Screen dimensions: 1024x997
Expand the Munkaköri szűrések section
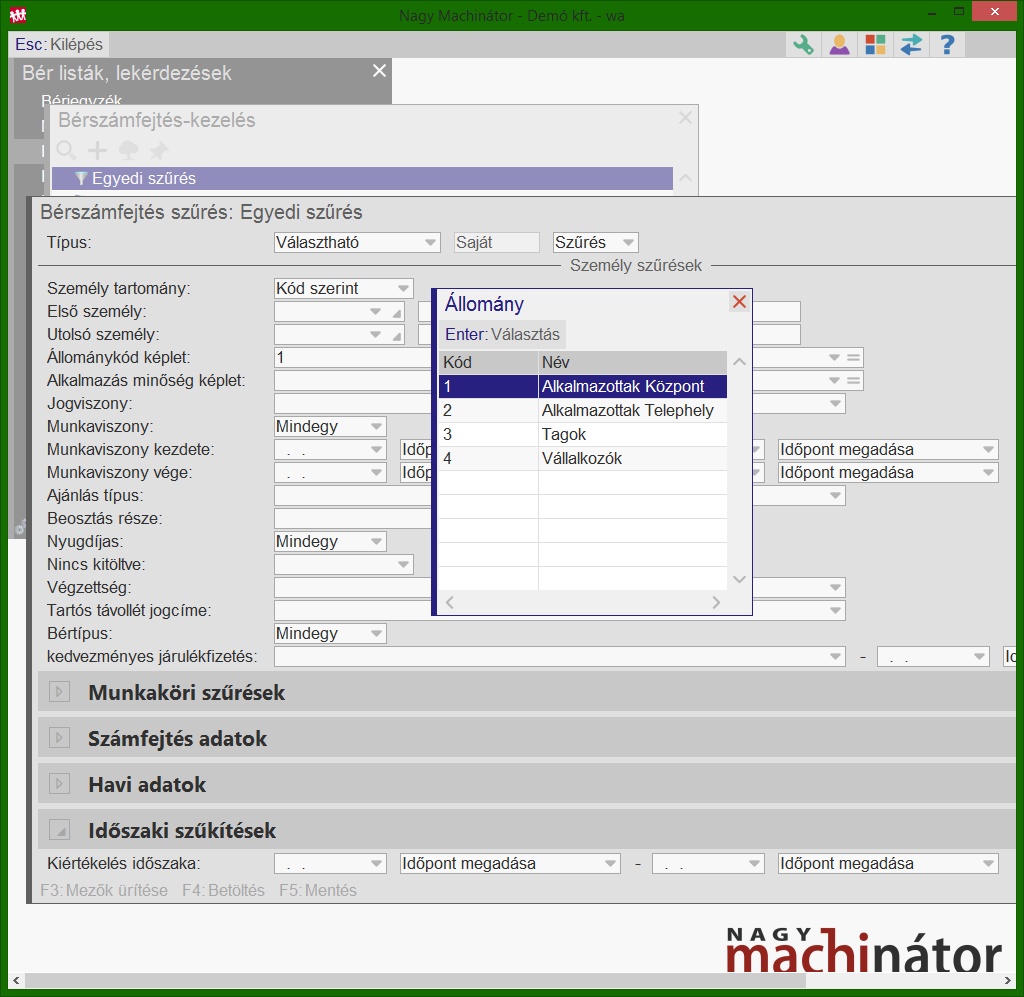tap(60, 692)
